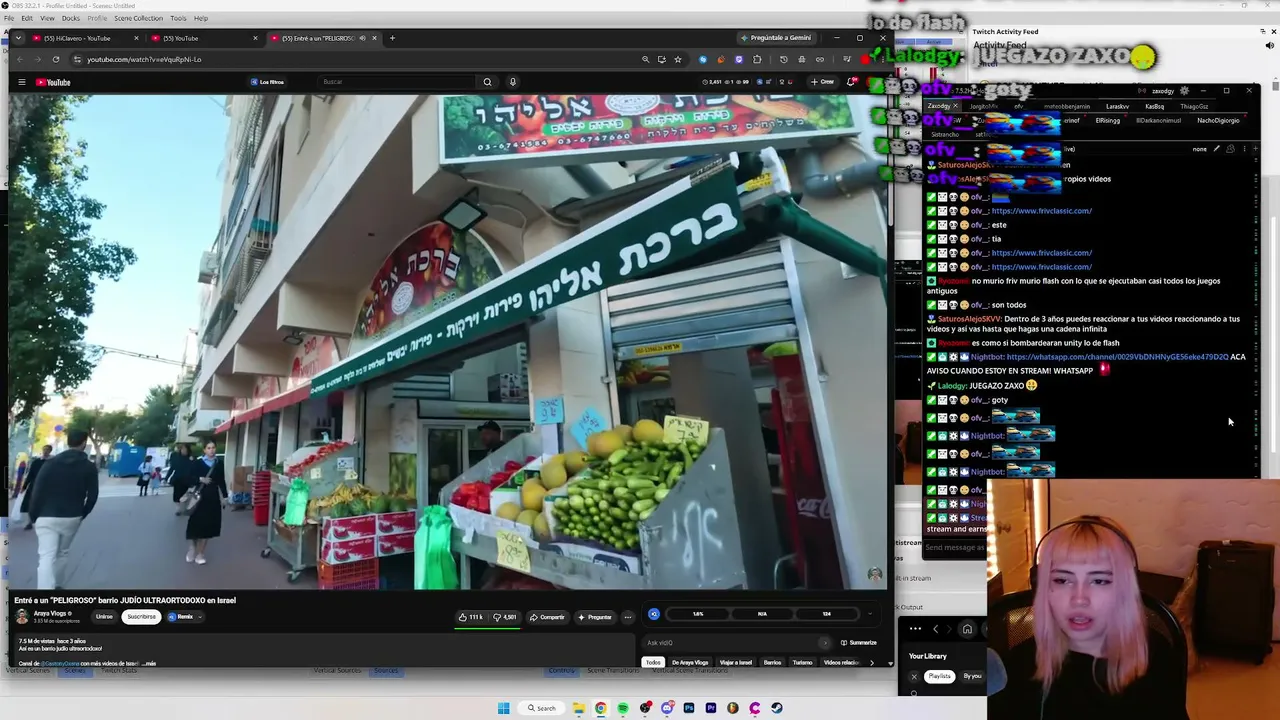Select the 'Barrios' chip
The width and height of the screenshot is (1280, 720).
[x=772, y=662]
